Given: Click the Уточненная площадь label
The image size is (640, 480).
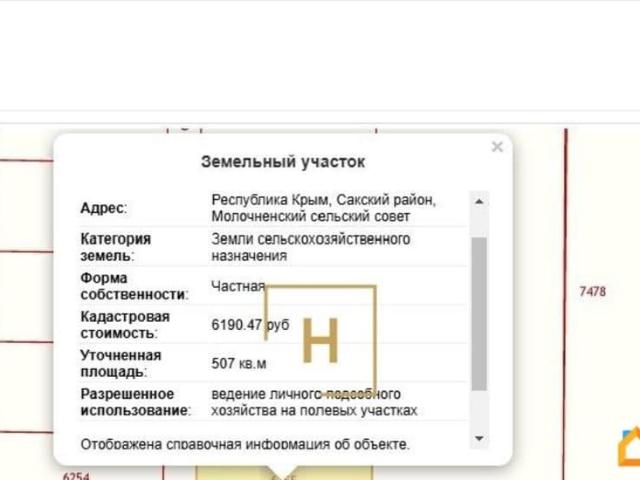Looking at the screenshot, I should click(121, 363).
